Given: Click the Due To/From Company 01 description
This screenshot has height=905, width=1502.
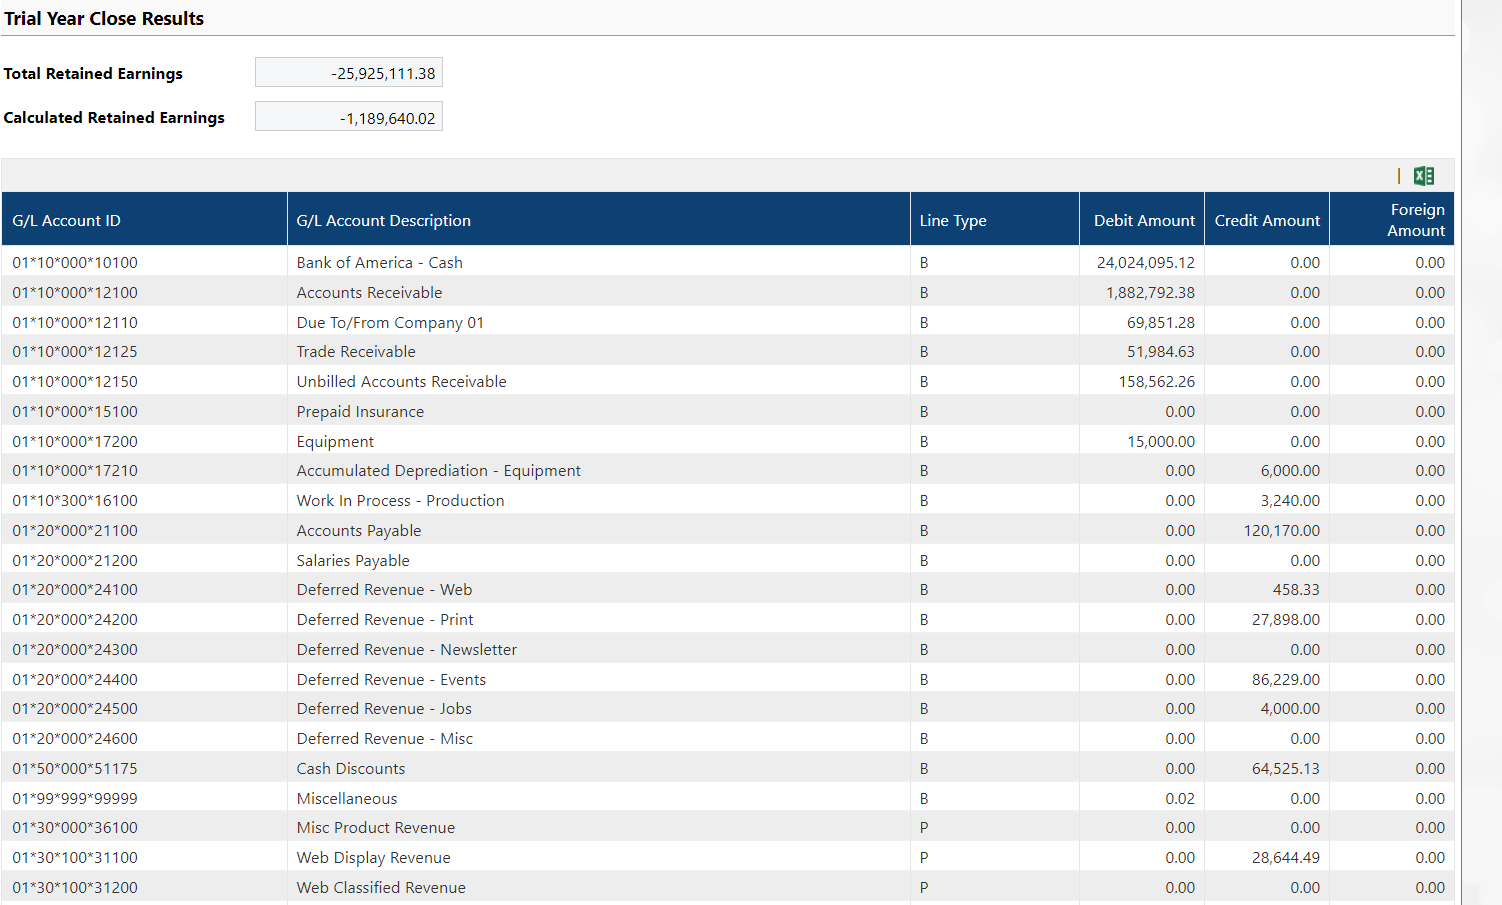Looking at the screenshot, I should click(390, 322).
